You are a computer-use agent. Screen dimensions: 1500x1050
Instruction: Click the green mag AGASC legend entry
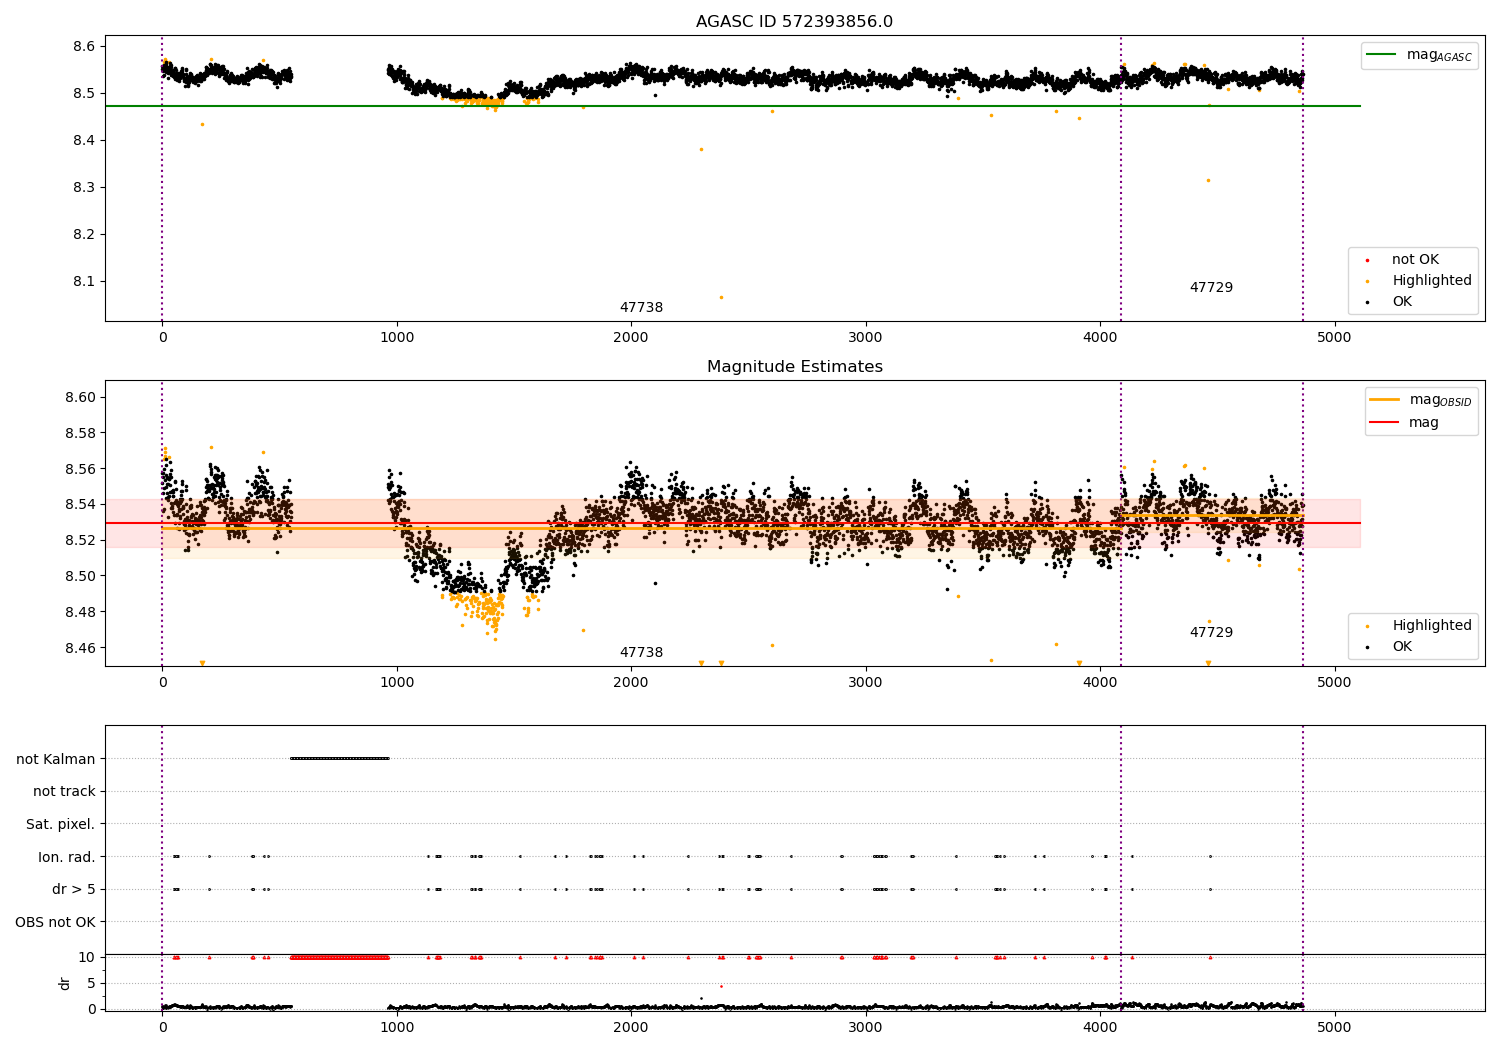point(1419,55)
